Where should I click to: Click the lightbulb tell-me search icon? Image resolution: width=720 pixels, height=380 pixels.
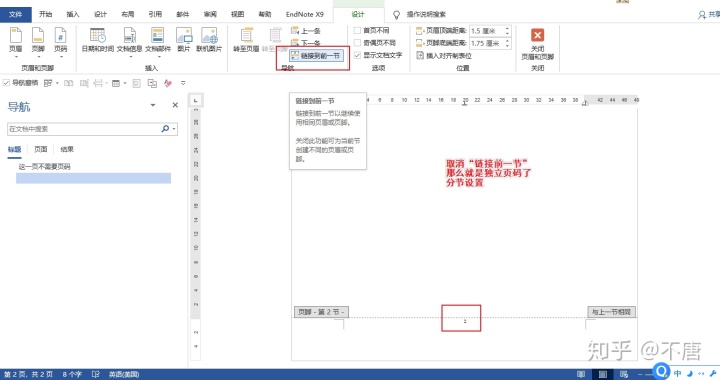tap(396, 15)
